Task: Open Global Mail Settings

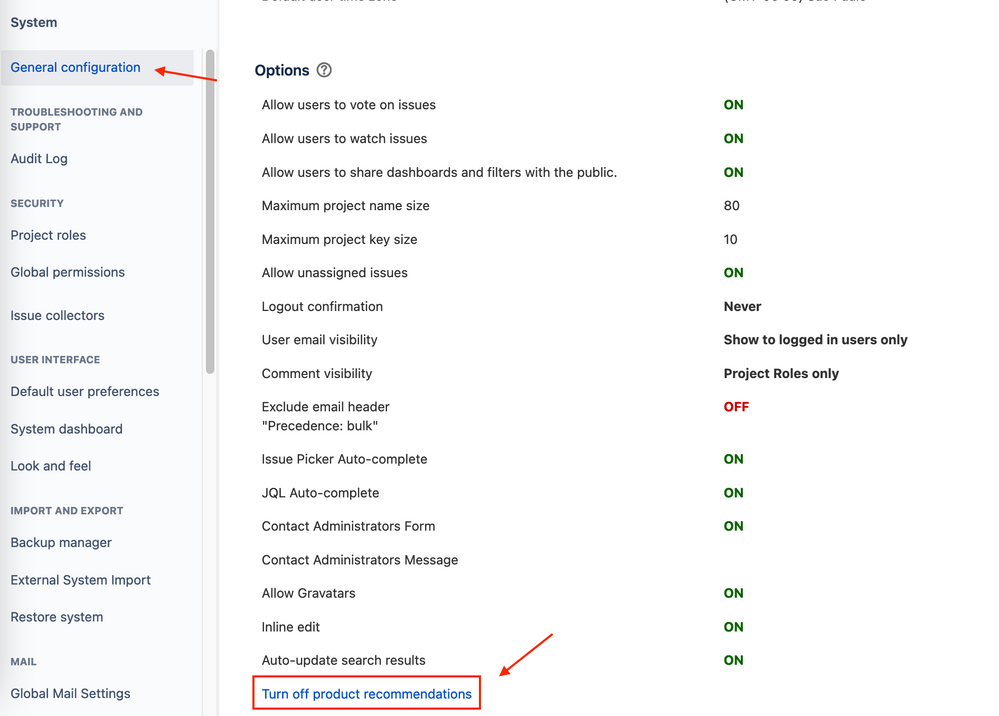Action: click(70, 693)
